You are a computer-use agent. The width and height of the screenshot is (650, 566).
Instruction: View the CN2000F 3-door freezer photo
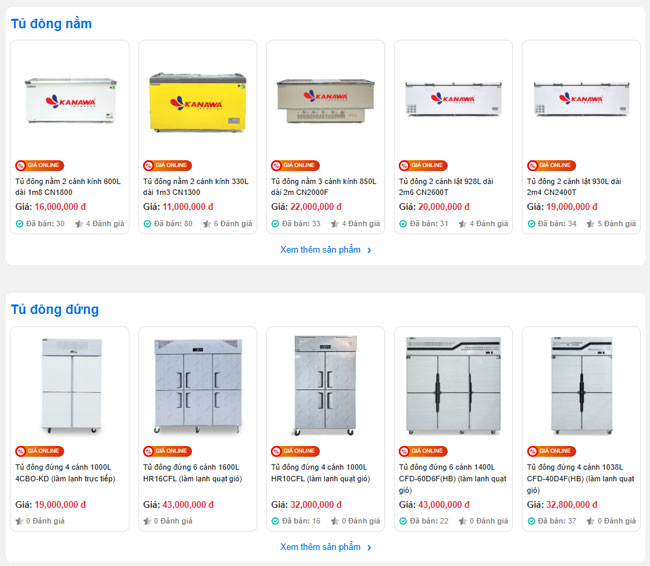point(325,98)
